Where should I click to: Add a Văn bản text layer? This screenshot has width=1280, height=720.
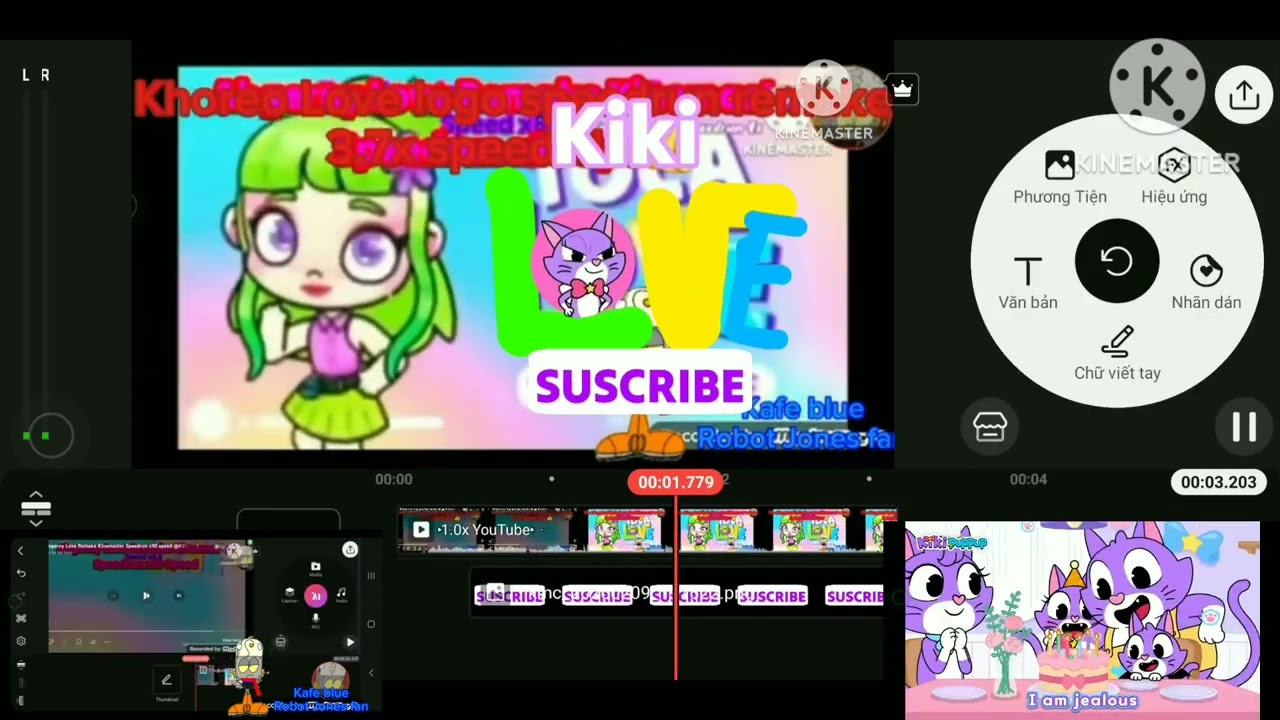1027,282
